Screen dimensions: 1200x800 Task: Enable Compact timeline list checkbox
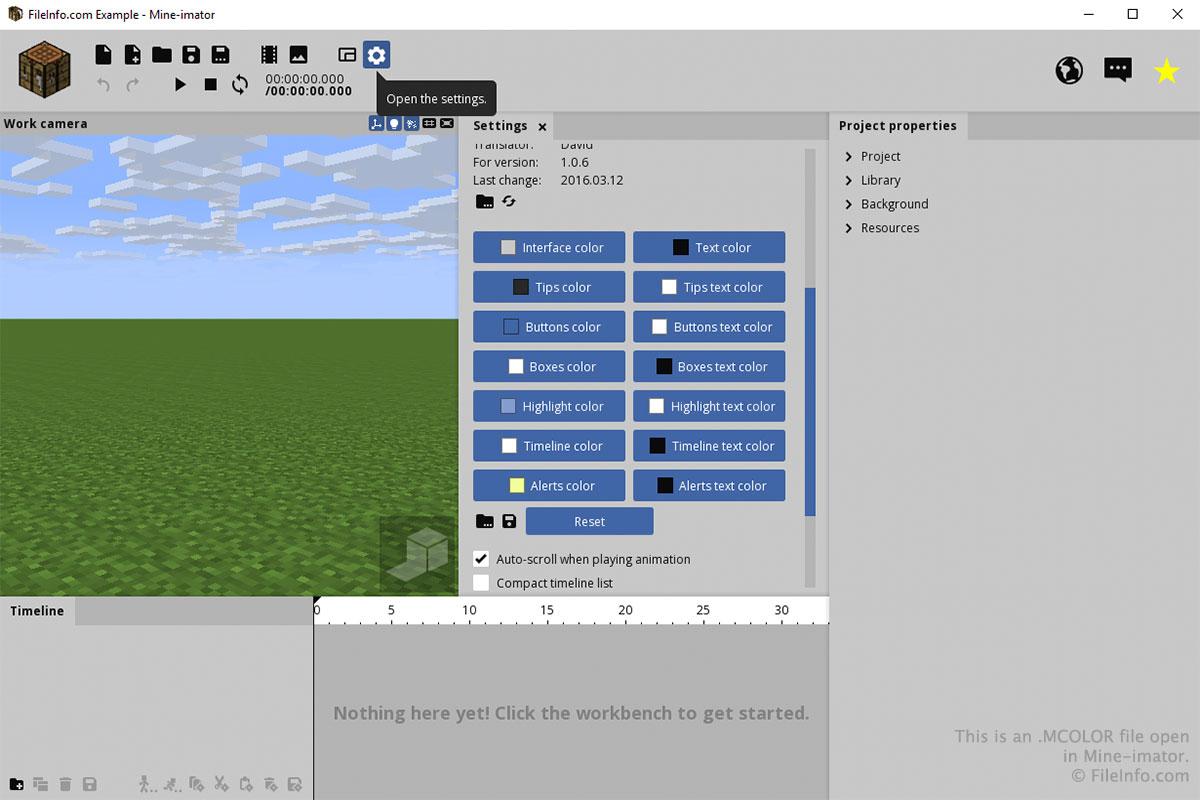click(x=481, y=583)
